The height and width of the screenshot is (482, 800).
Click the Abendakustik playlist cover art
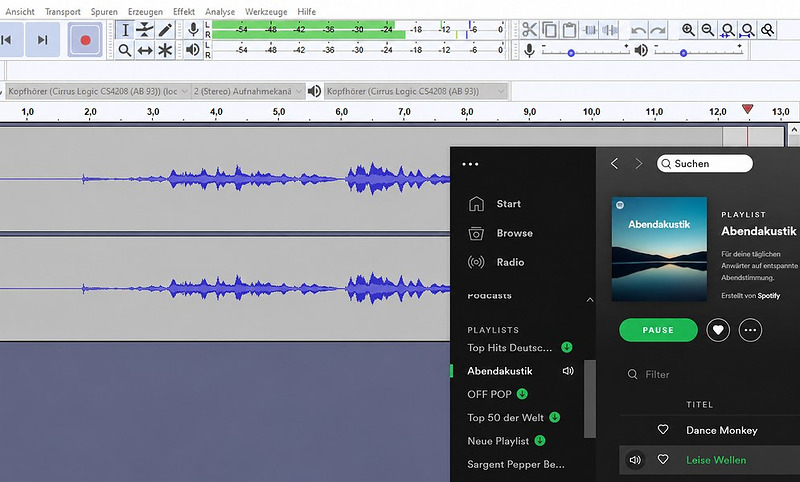click(659, 249)
